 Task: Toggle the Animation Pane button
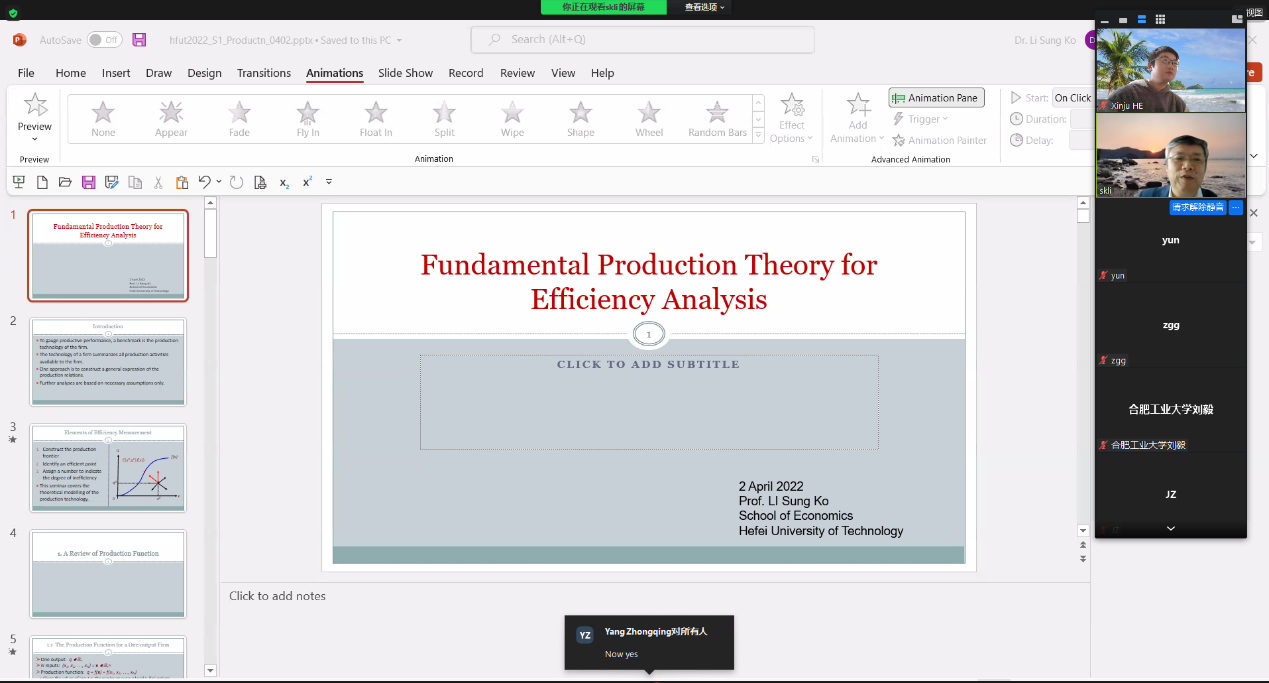(x=936, y=98)
